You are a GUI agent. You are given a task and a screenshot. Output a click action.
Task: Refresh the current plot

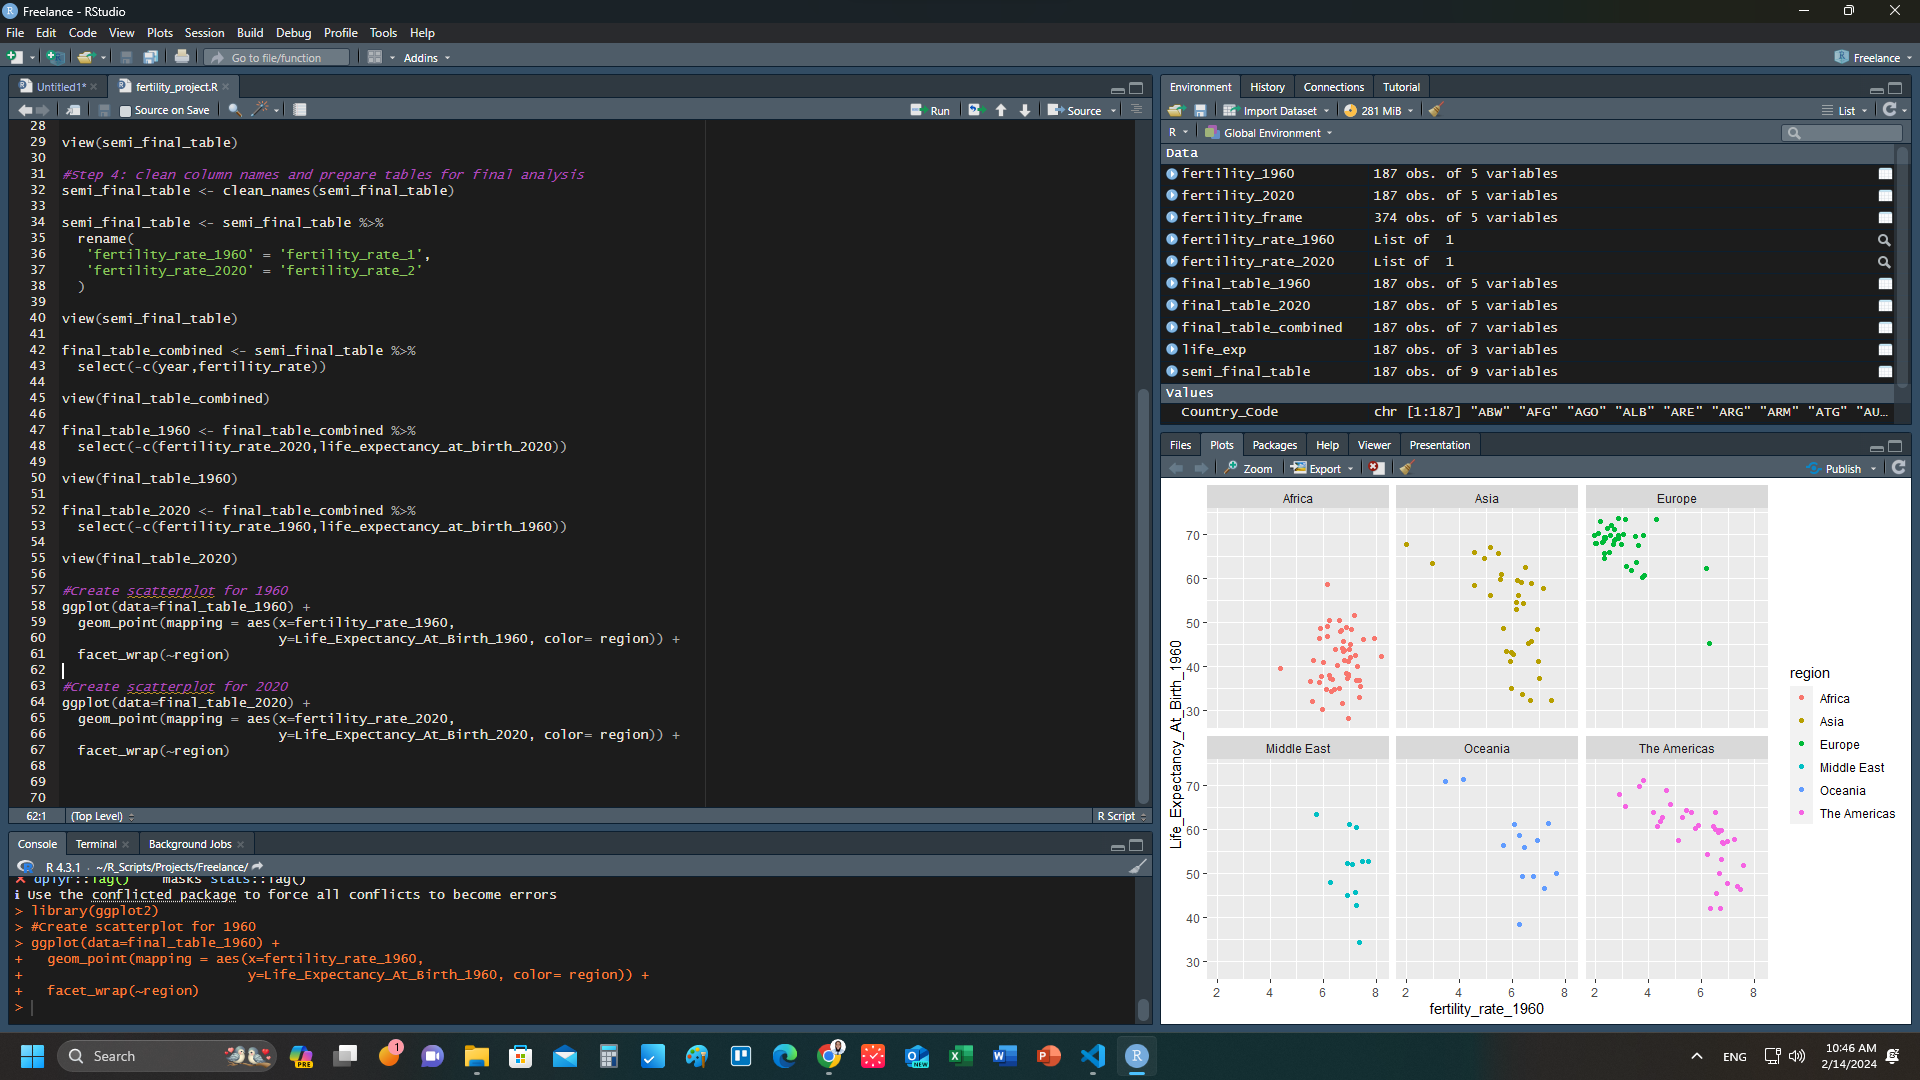1899,468
